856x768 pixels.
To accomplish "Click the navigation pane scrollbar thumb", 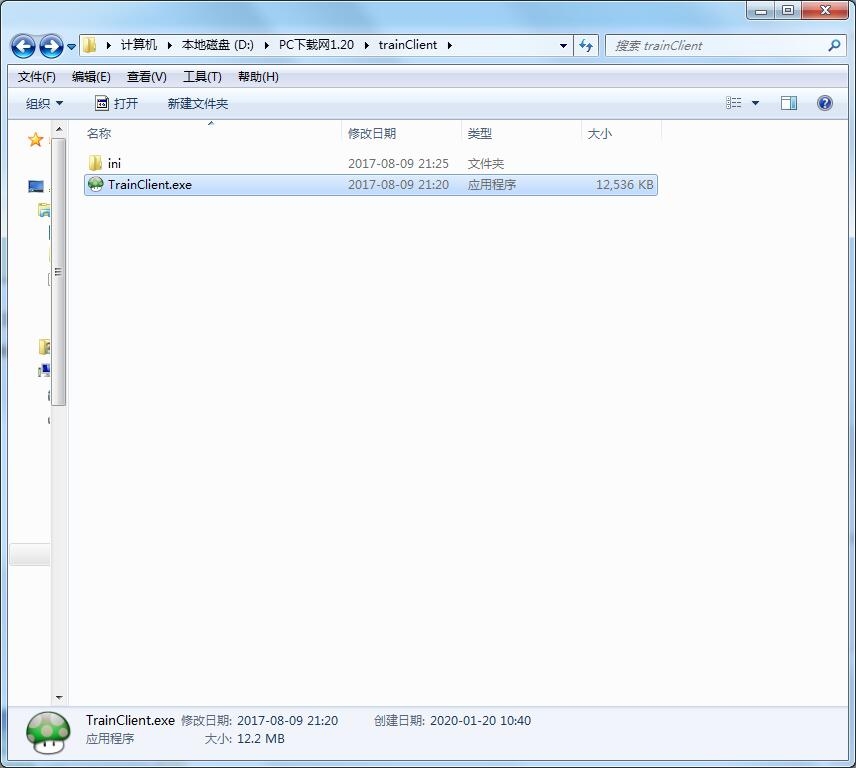I will (59, 271).
